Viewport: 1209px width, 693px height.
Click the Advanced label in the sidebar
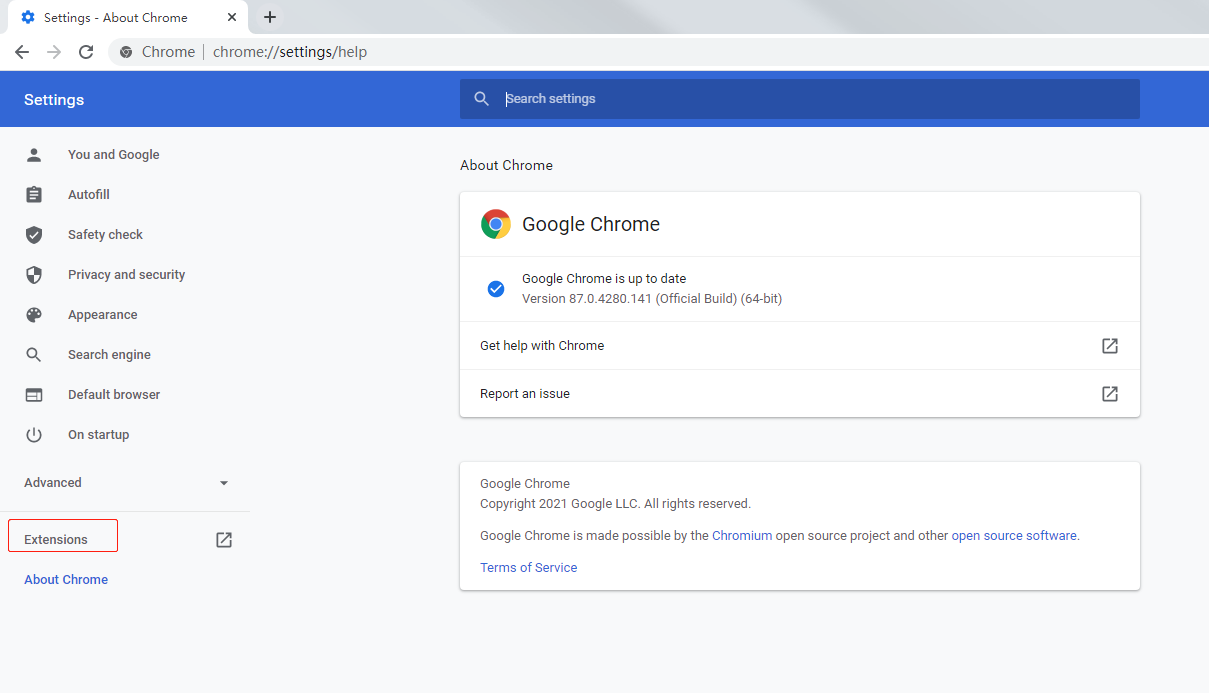(53, 483)
